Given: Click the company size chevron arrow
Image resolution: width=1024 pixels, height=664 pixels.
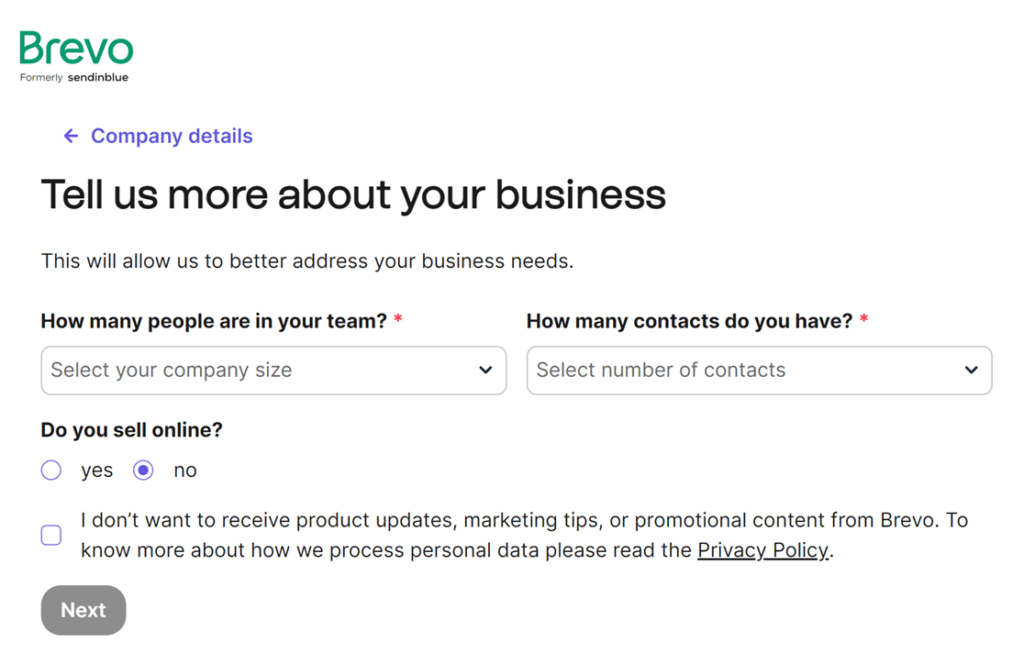Looking at the screenshot, I should pos(485,370).
